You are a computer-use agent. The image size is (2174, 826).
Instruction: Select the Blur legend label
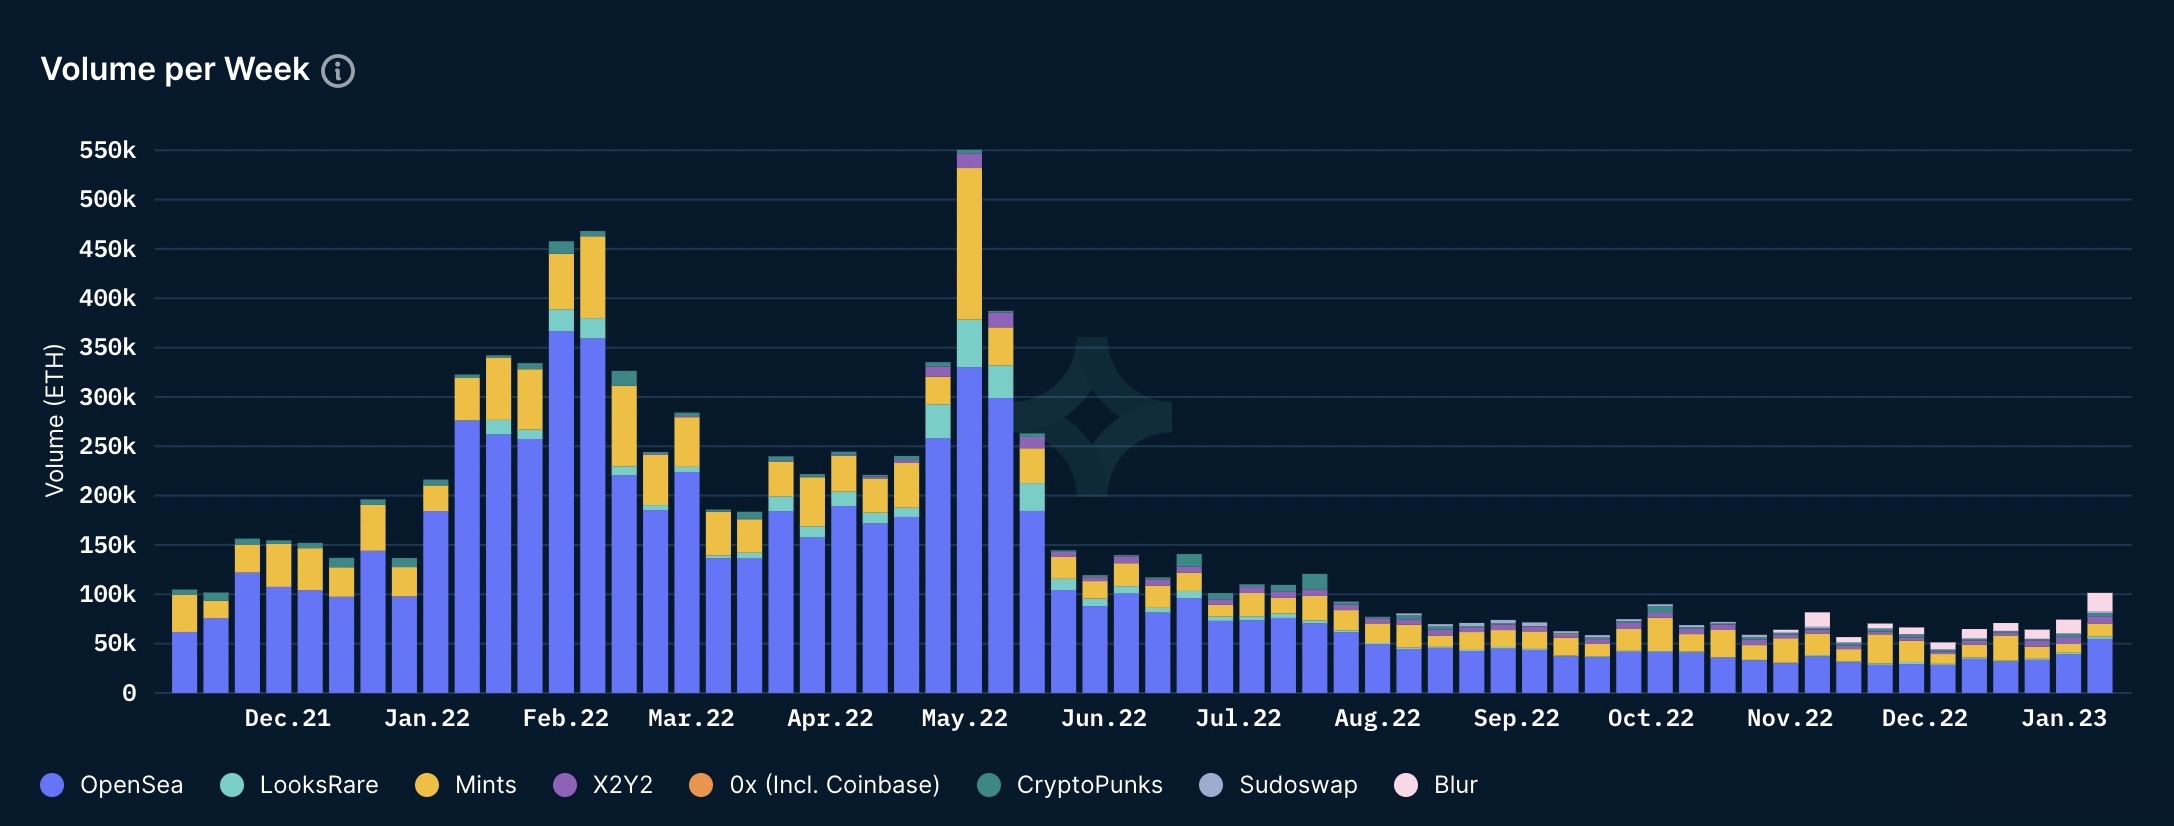1455,785
